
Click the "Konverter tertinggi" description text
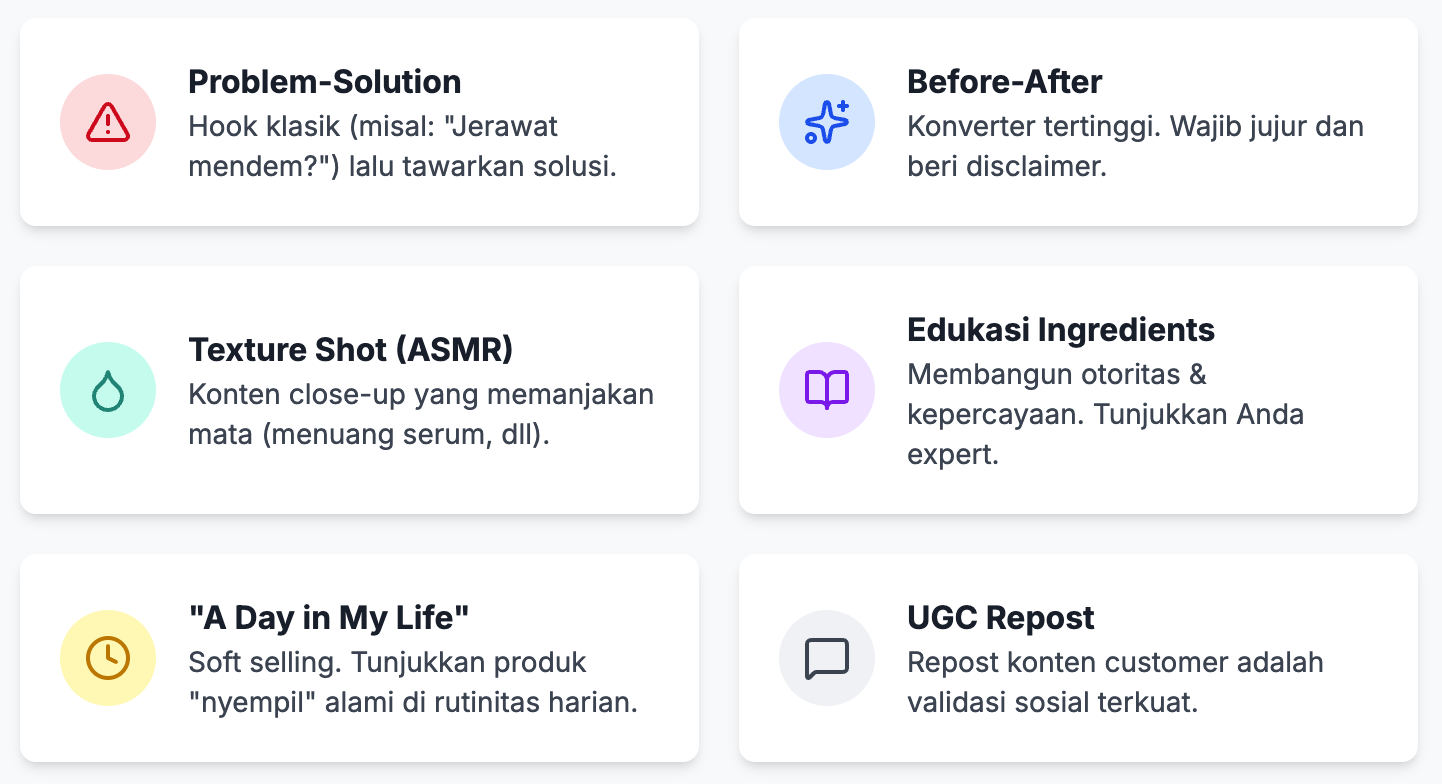(x=1135, y=146)
